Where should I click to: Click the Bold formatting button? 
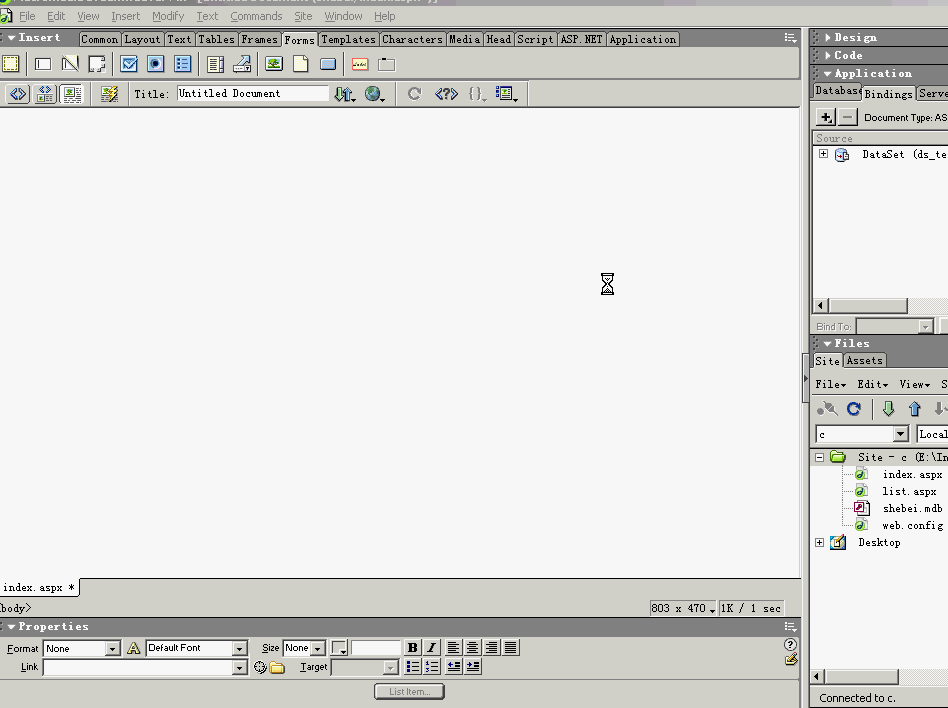click(412, 648)
